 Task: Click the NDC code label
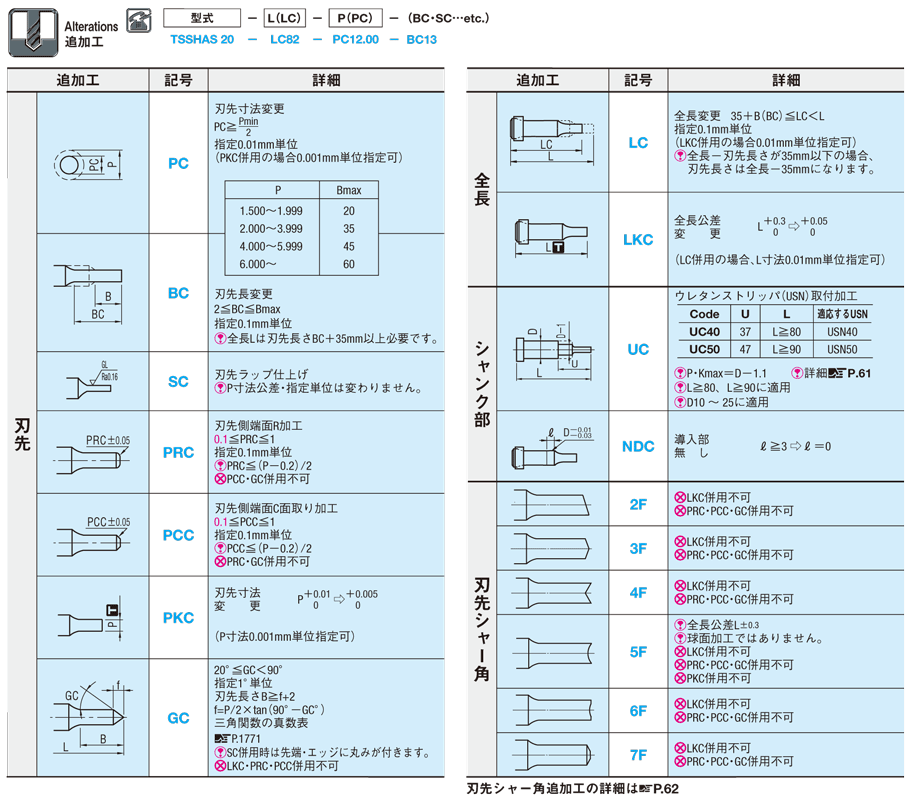tap(637, 446)
